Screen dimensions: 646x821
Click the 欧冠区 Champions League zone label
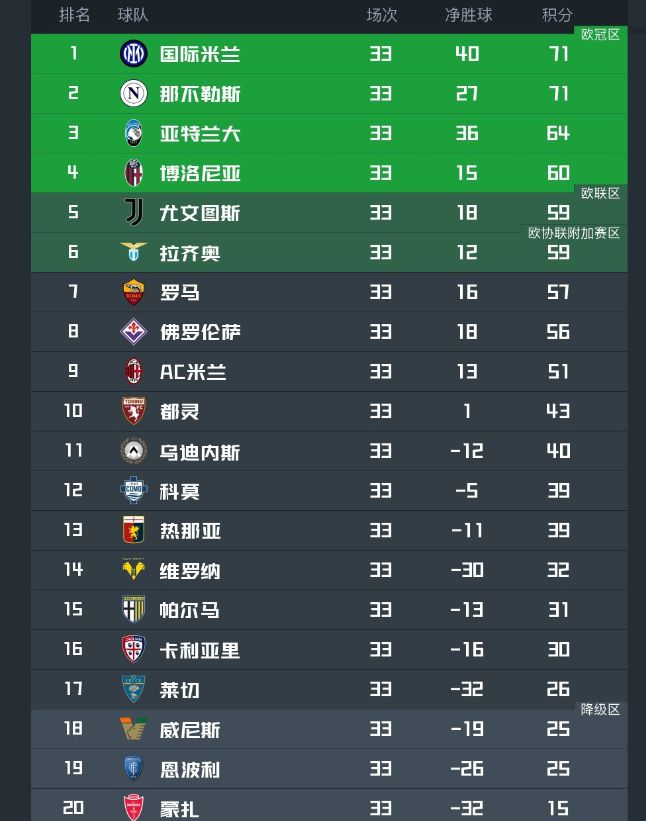600,34
